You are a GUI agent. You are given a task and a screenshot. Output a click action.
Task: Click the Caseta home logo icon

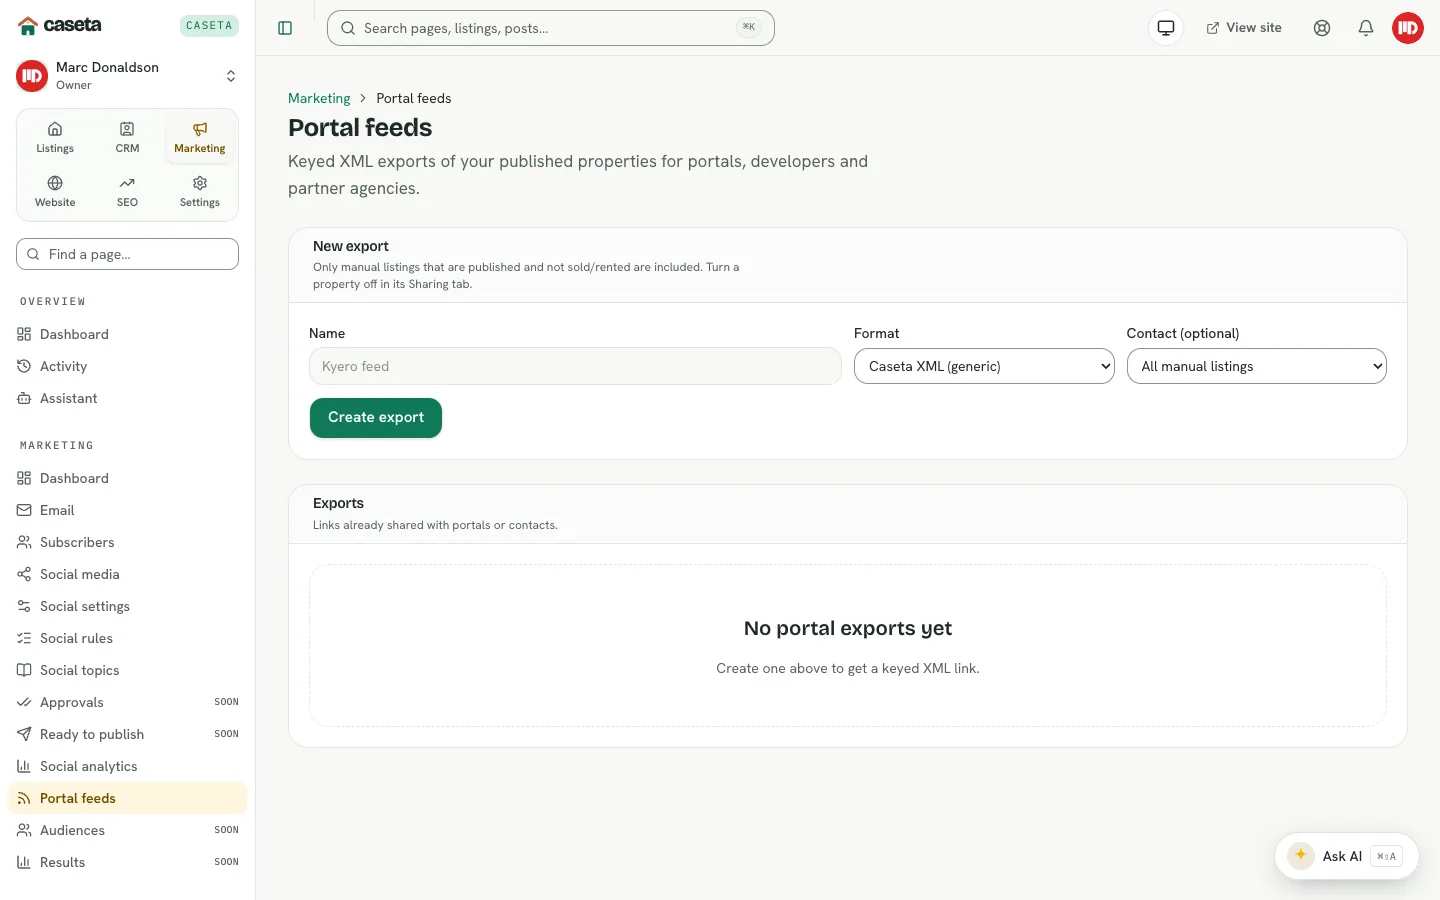pyautogui.click(x=28, y=26)
